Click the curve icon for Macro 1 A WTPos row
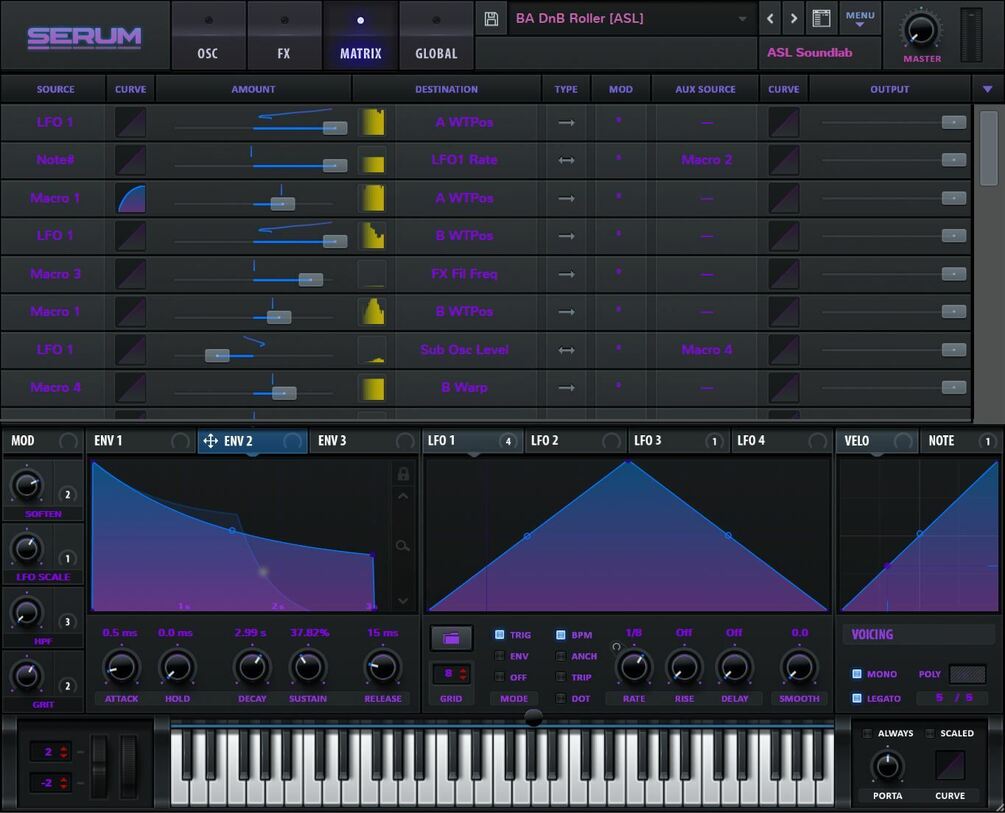 point(131,198)
